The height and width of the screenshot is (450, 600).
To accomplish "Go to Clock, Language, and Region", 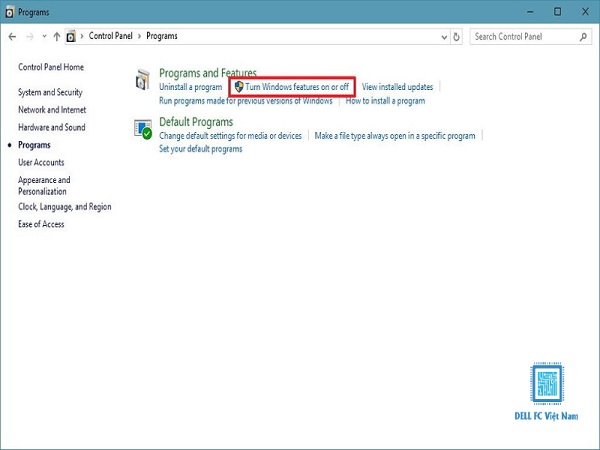I will (x=65, y=207).
